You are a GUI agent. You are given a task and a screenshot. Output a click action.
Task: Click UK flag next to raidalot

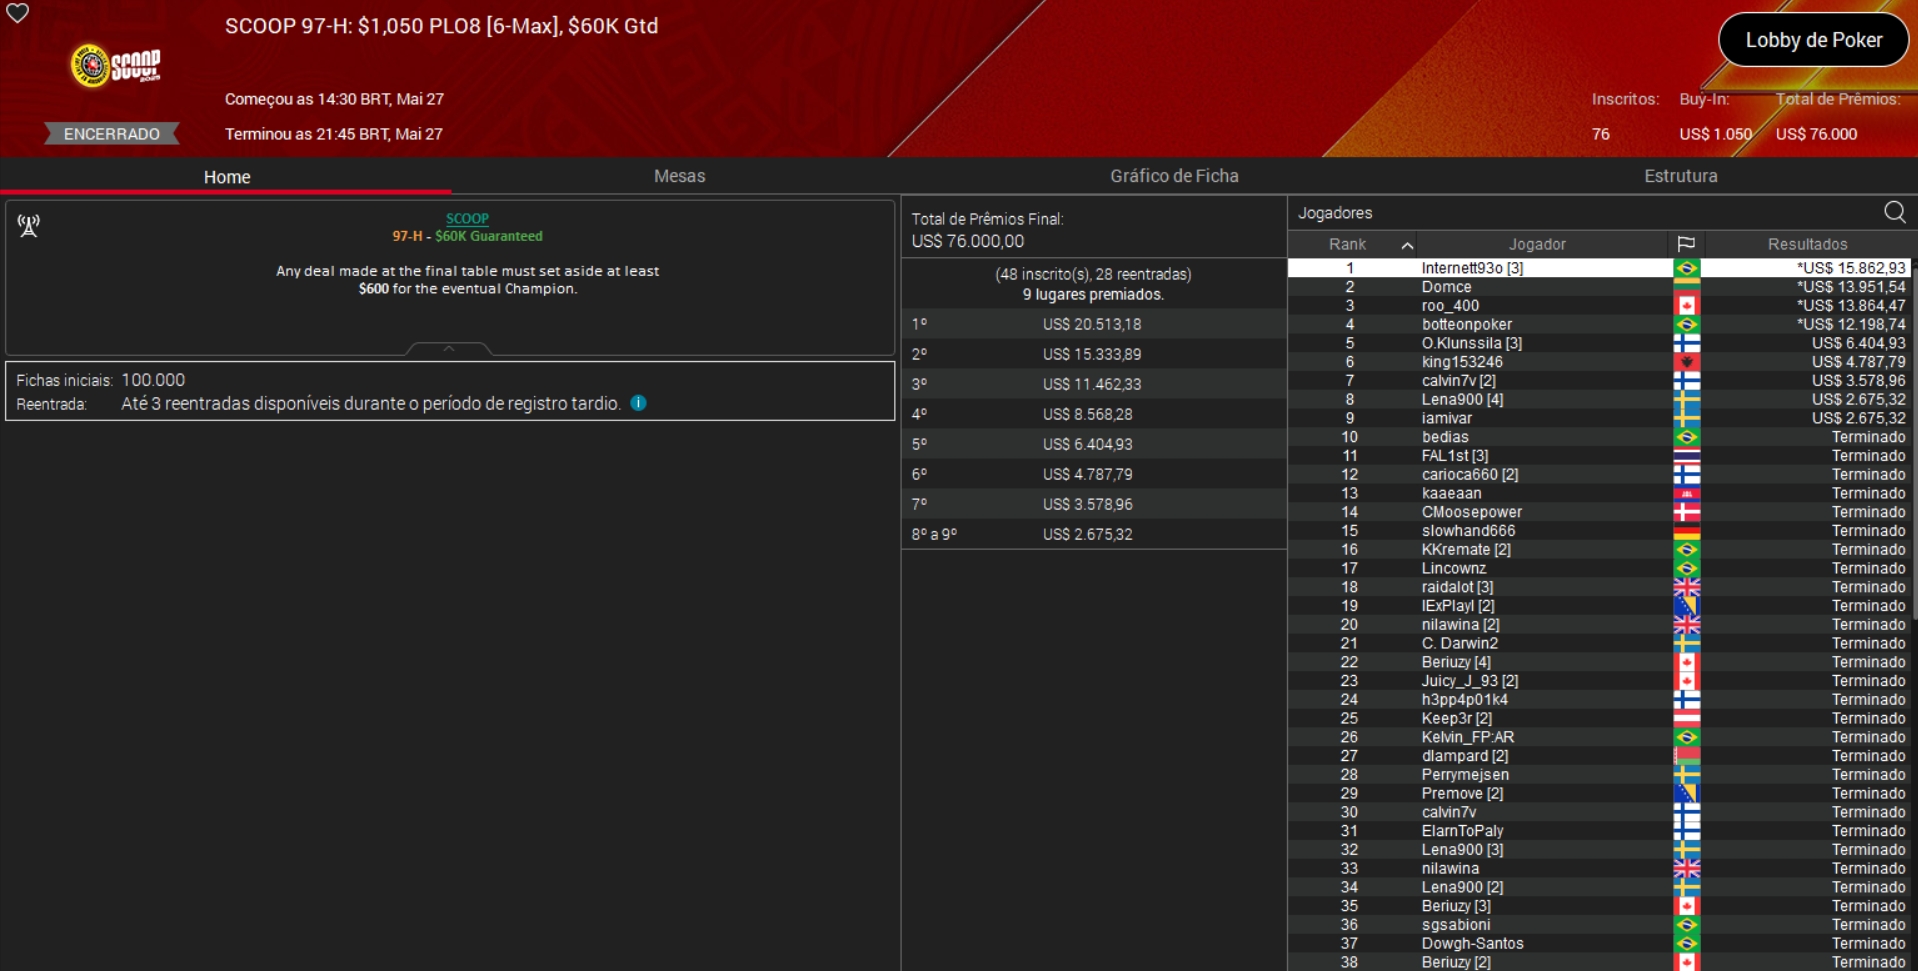tap(1686, 587)
